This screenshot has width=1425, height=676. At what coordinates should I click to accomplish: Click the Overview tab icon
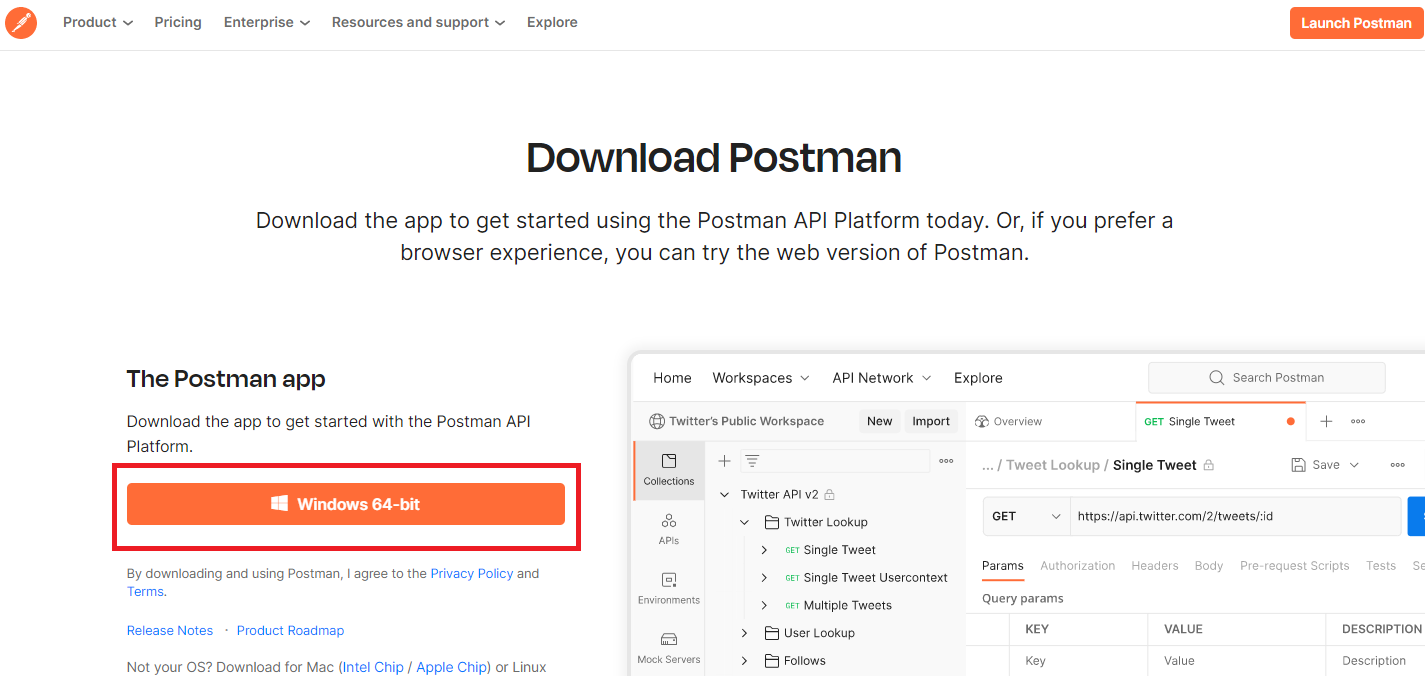click(982, 422)
